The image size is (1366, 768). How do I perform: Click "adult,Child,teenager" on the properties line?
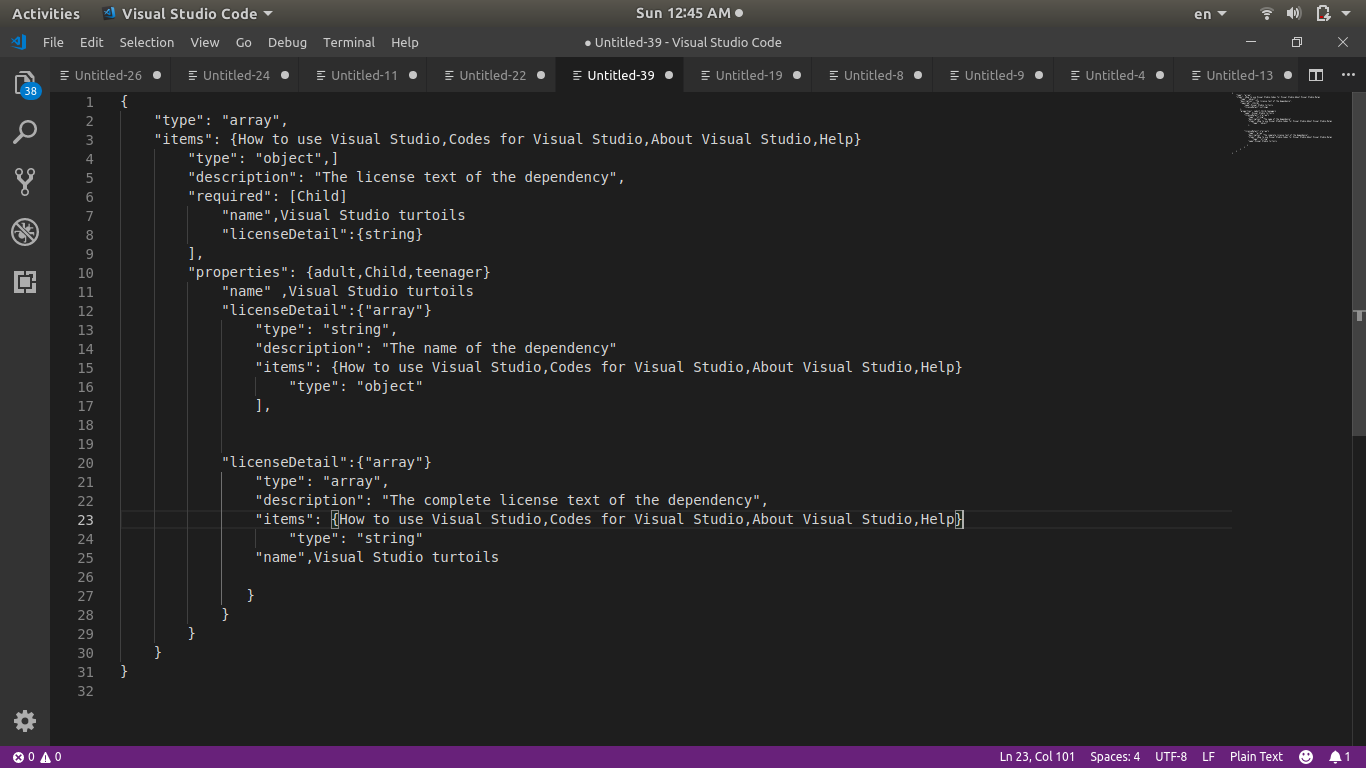point(398,273)
